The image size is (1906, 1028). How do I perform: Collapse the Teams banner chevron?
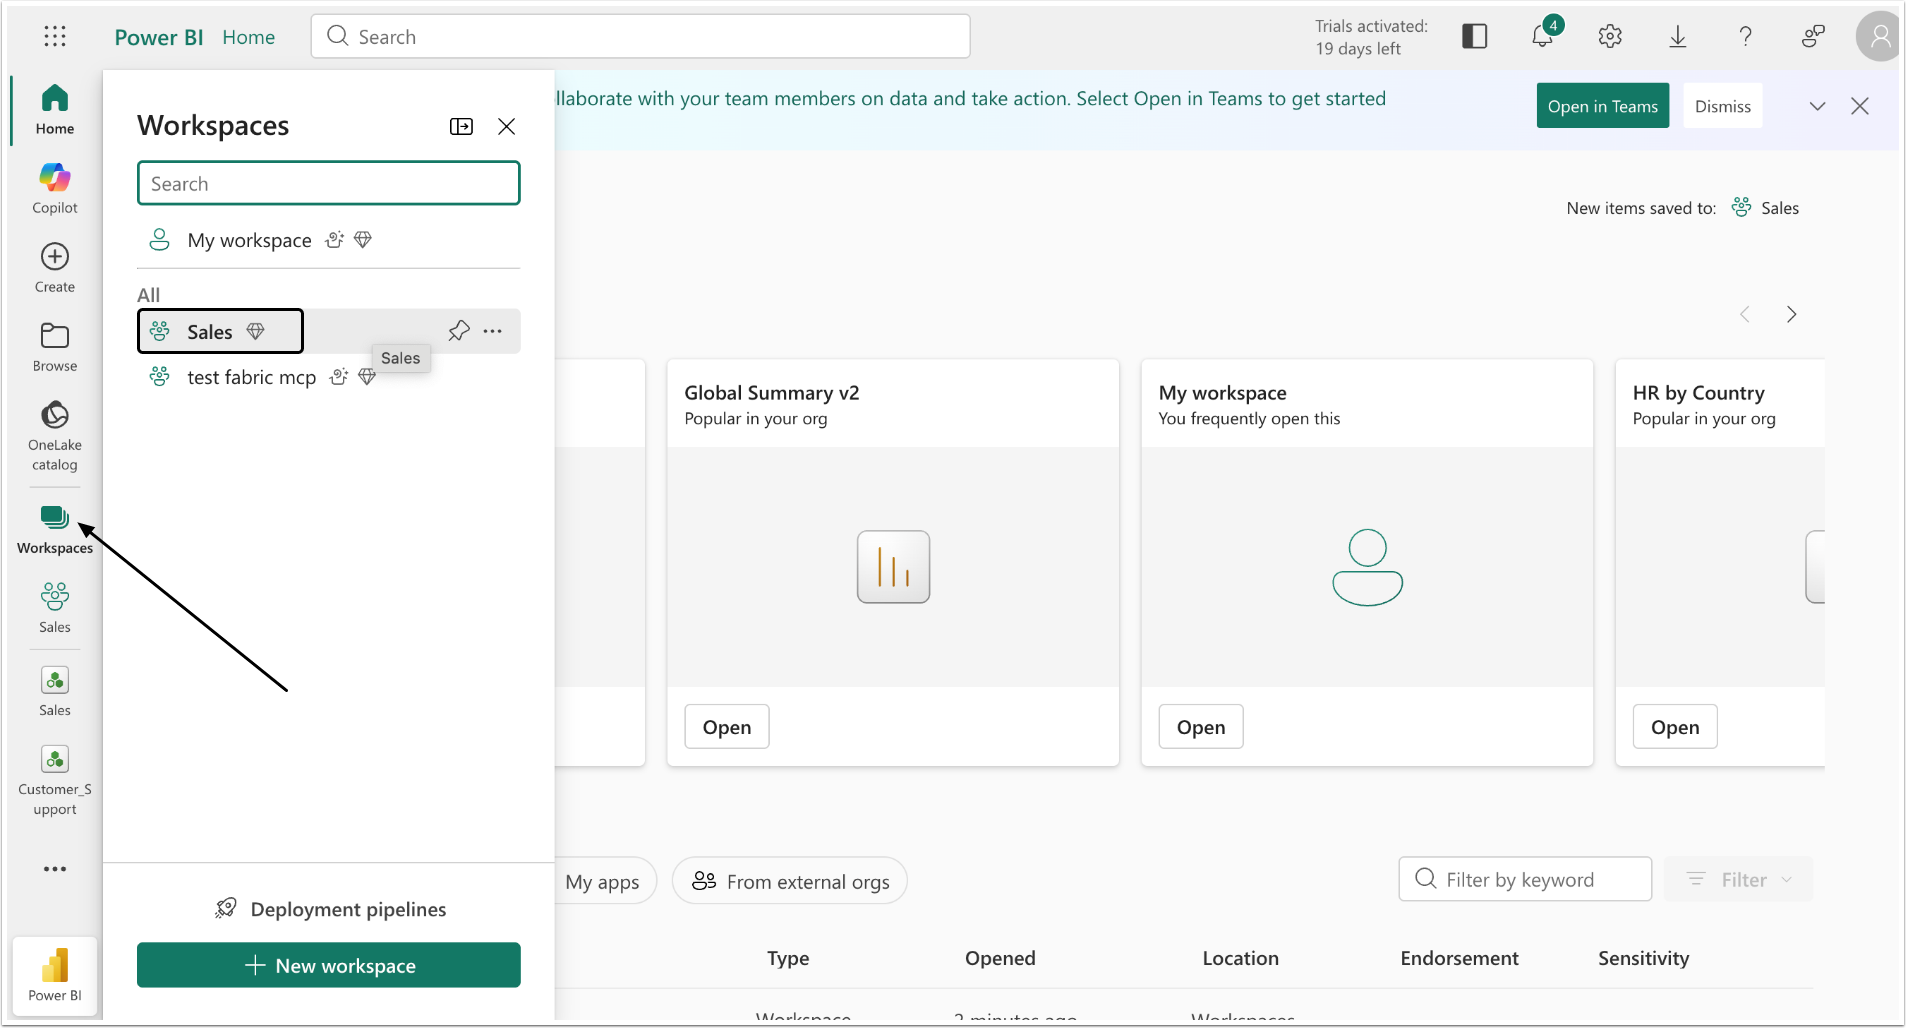pos(1817,106)
